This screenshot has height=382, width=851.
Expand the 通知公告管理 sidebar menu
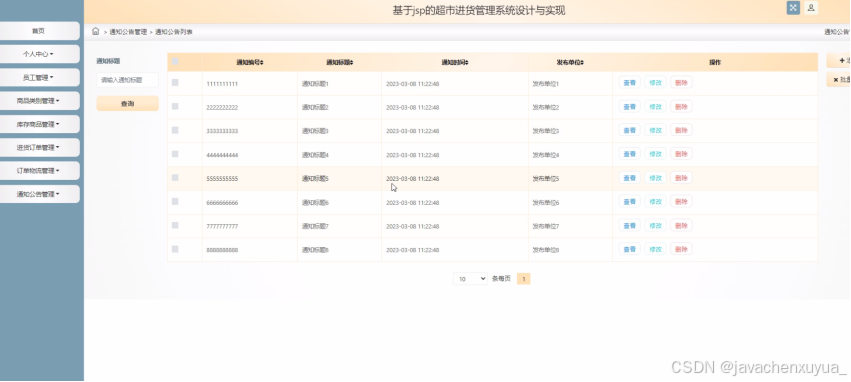tap(39, 194)
